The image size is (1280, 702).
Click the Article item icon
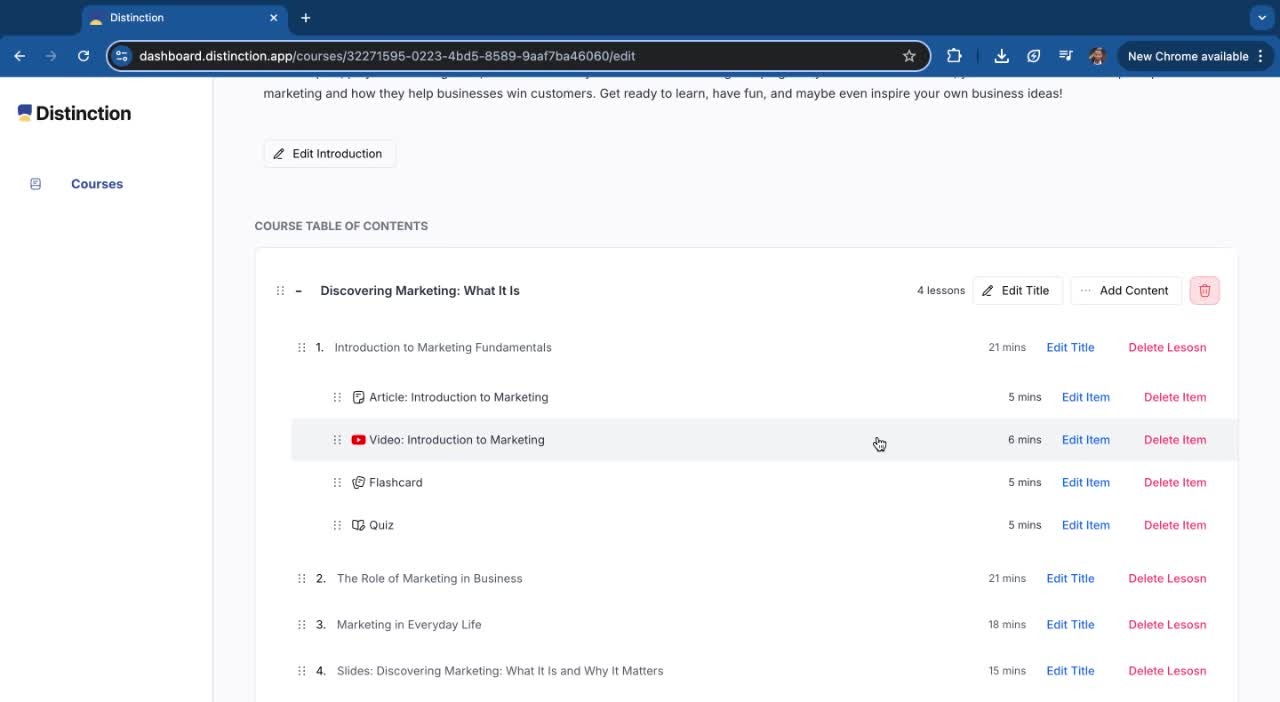358,397
